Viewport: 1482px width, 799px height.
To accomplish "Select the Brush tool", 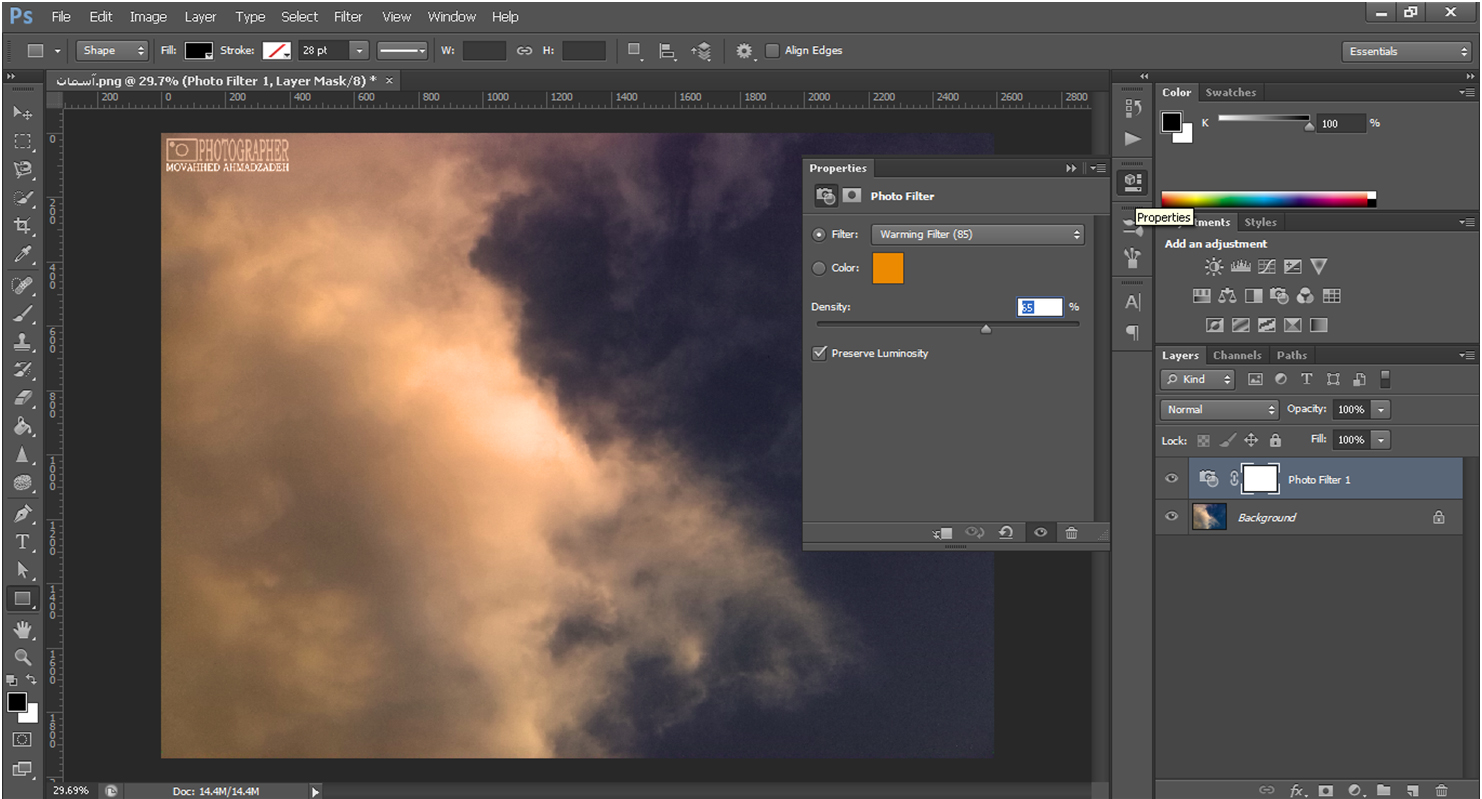I will pos(22,313).
